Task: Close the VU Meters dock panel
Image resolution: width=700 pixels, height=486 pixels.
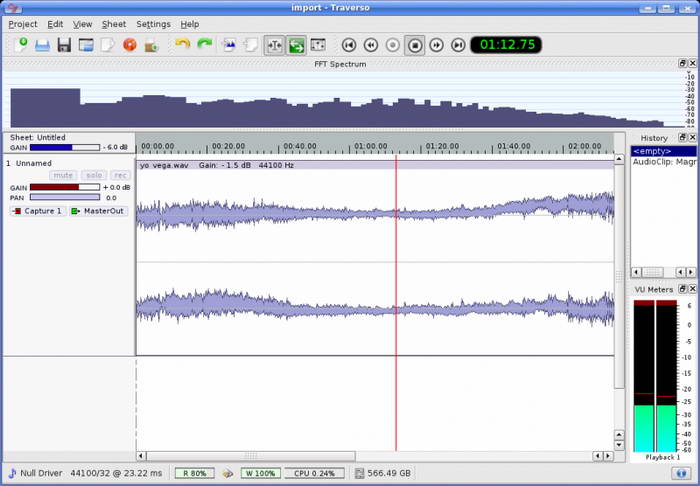Action: click(x=692, y=289)
